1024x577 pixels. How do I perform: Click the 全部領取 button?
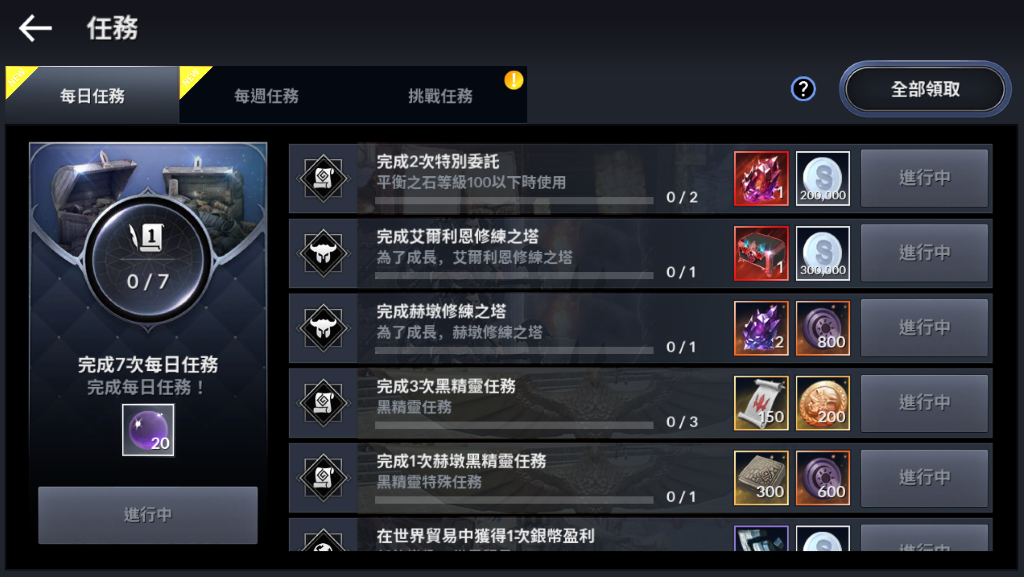pyautogui.click(x=925, y=89)
